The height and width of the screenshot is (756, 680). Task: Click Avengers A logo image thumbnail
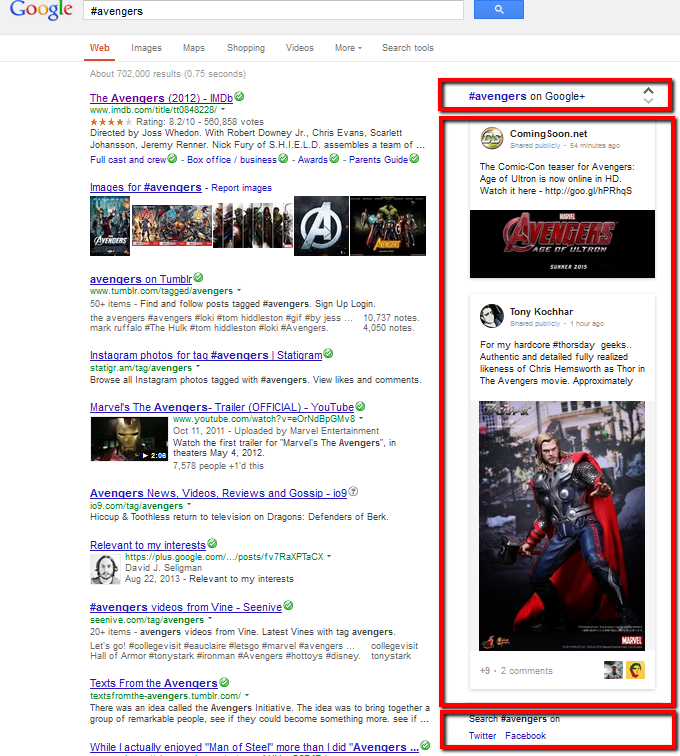pyautogui.click(x=321, y=226)
